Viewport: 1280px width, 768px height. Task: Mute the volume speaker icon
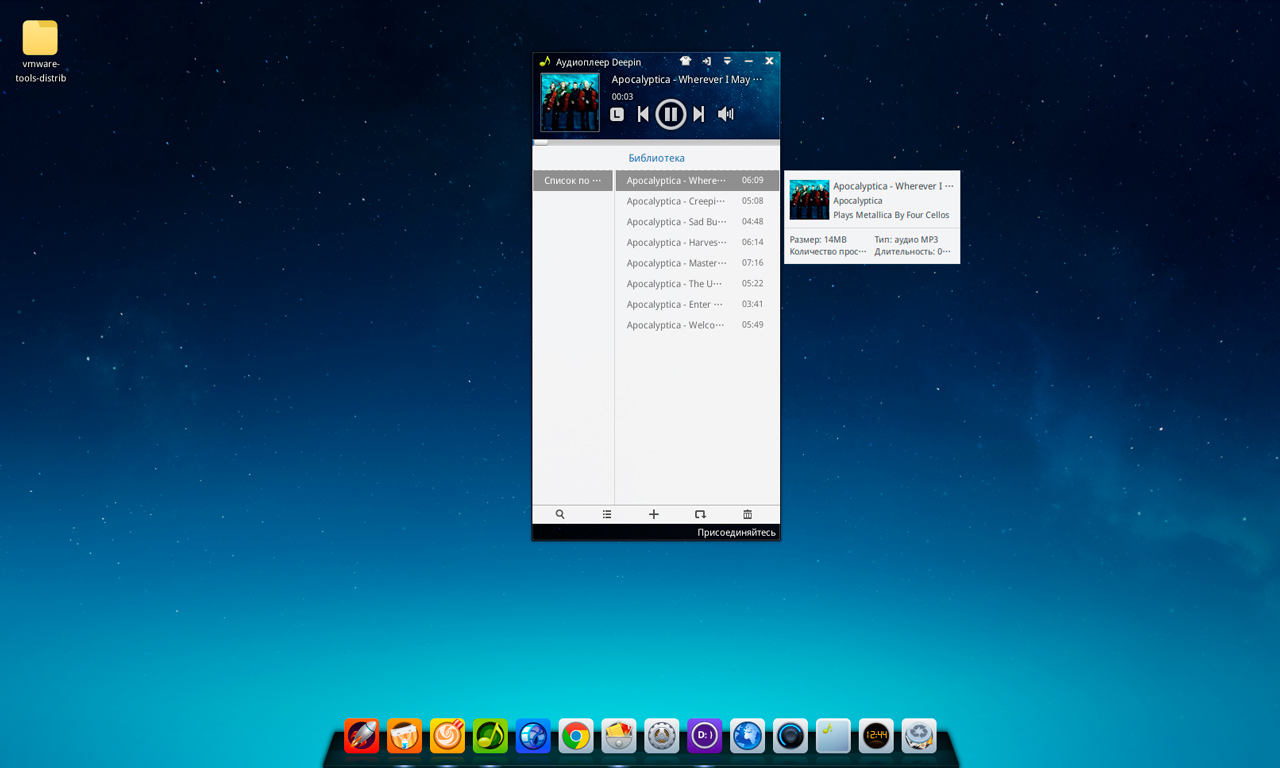pos(726,114)
